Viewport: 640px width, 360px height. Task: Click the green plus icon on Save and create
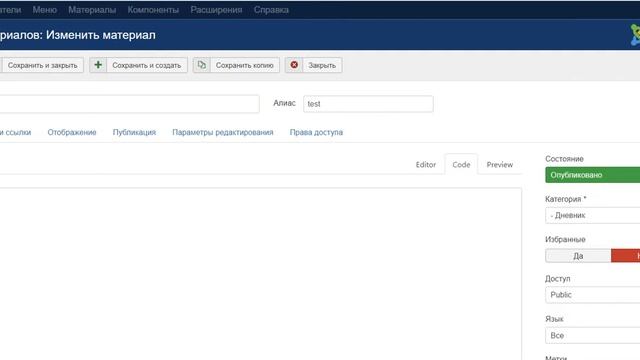[x=98, y=65]
